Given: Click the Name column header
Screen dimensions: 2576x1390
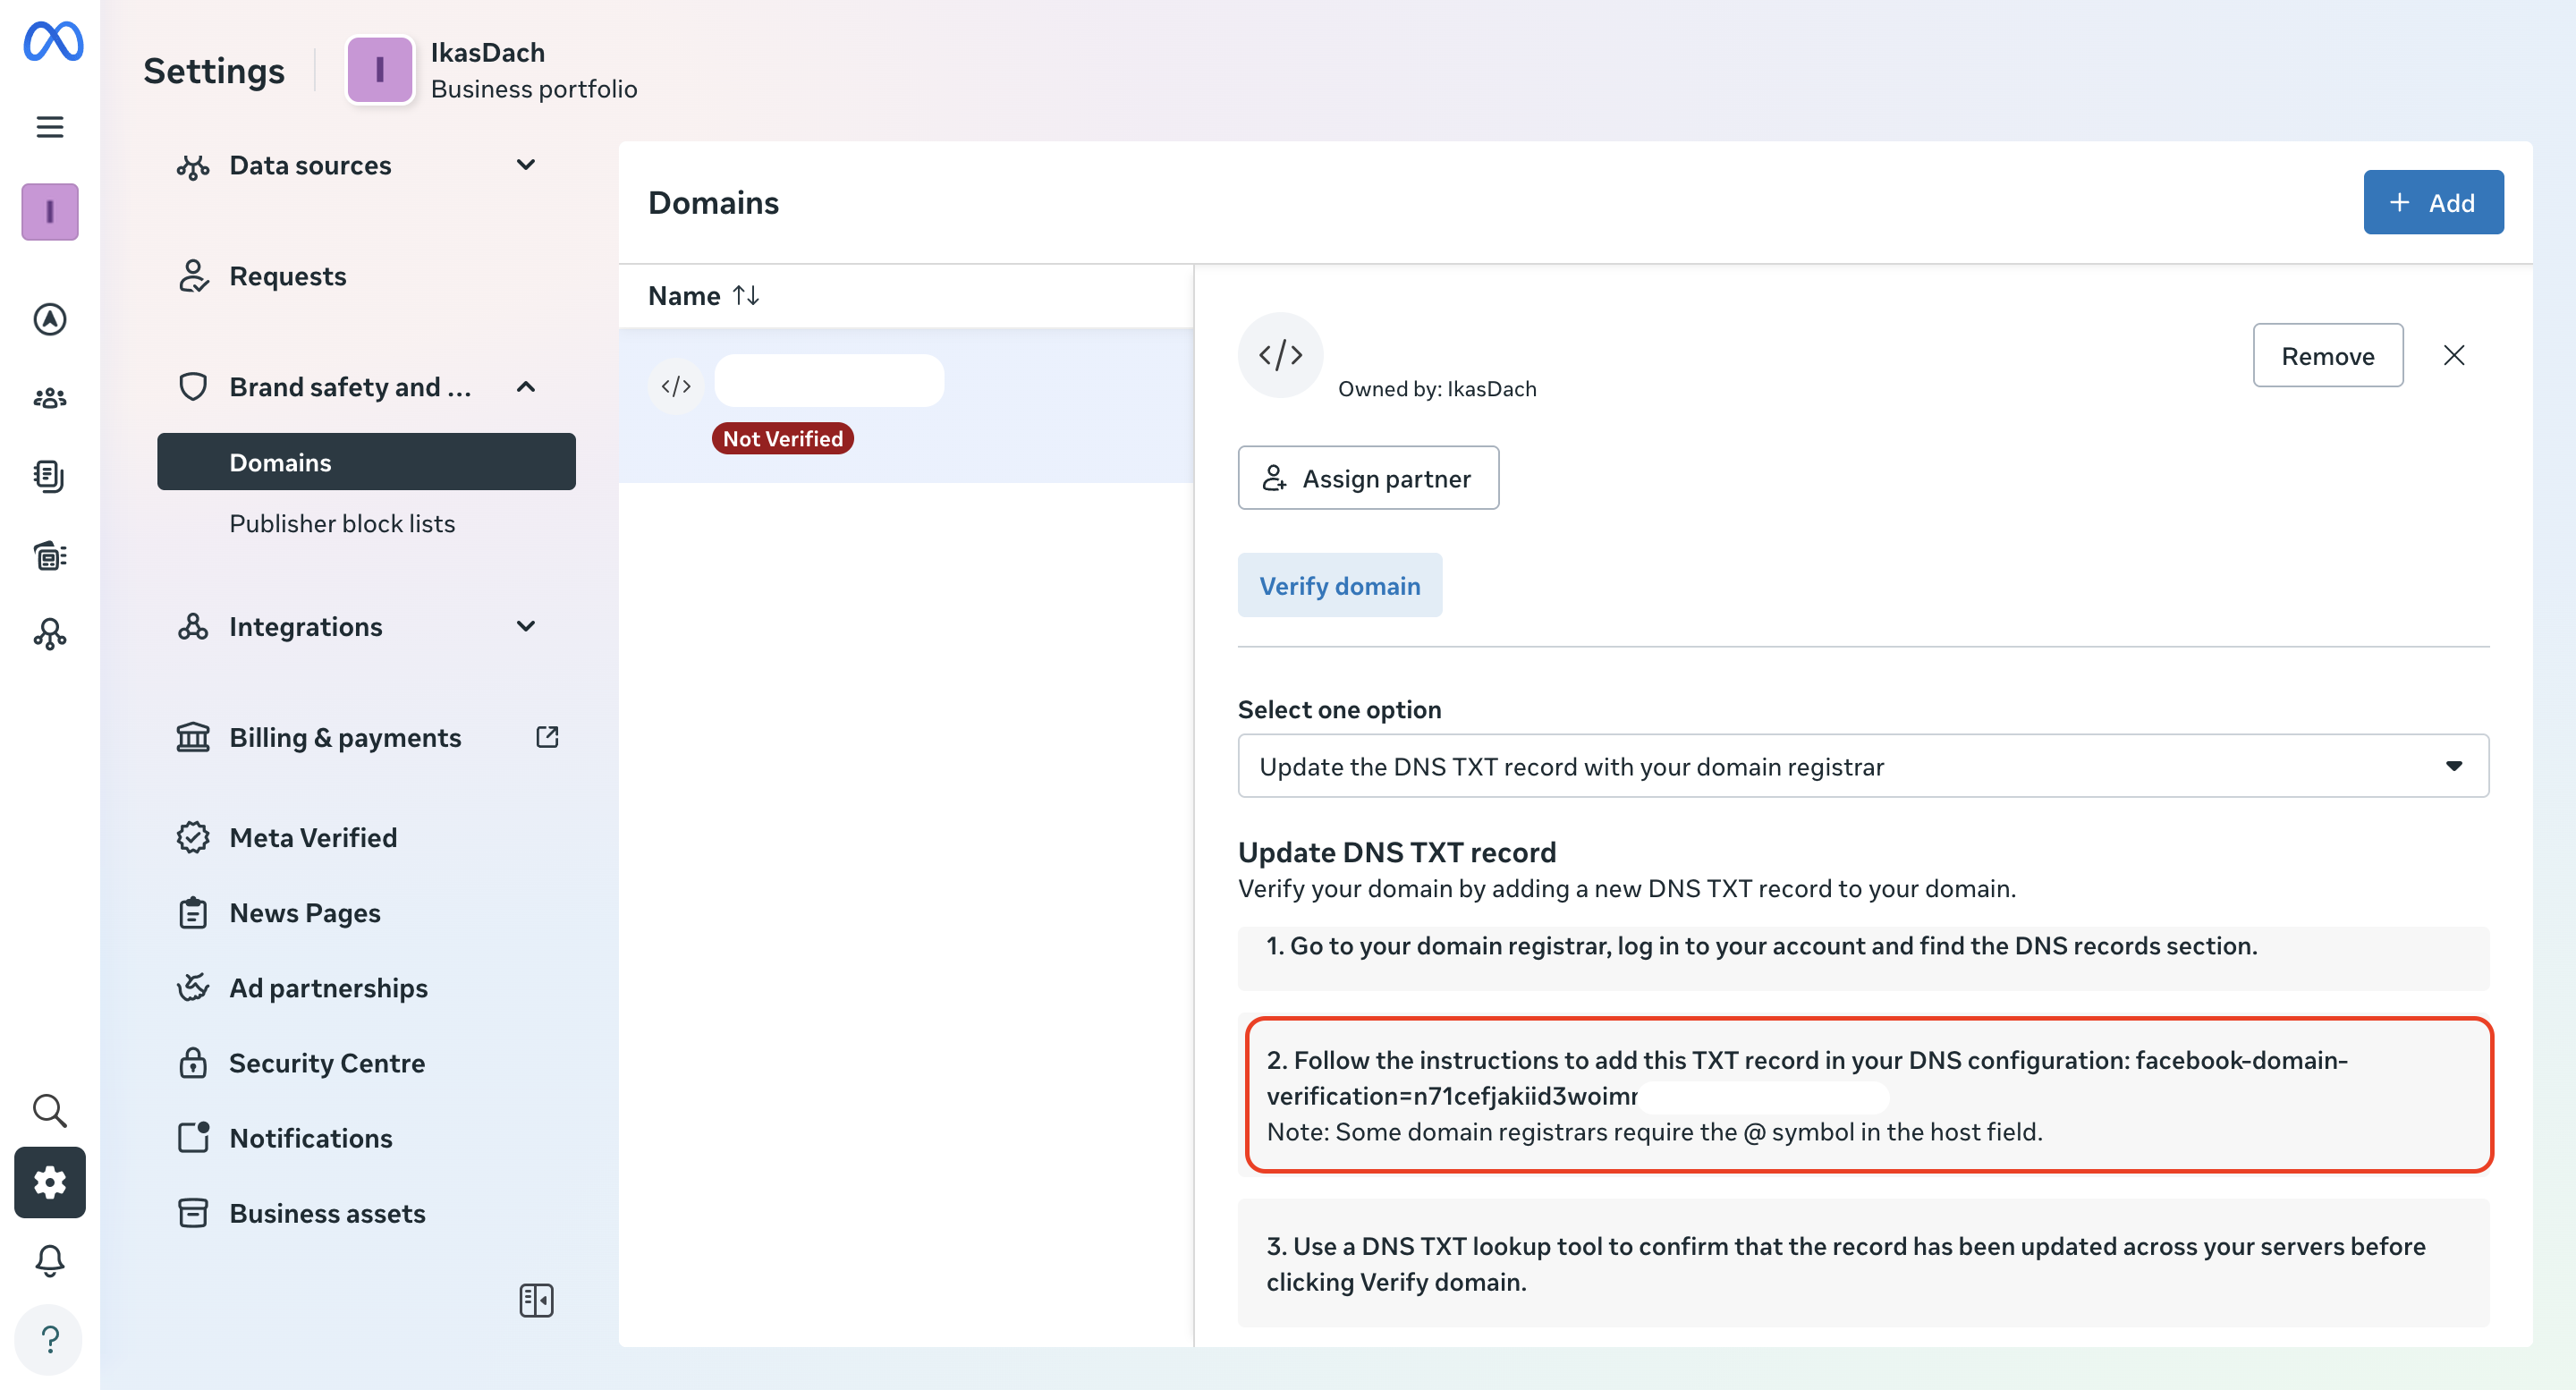Looking at the screenshot, I should [684, 296].
